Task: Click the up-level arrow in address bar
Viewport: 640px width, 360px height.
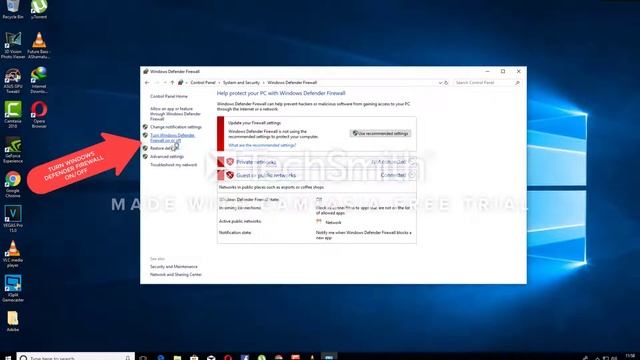Action: pyautogui.click(x=172, y=82)
